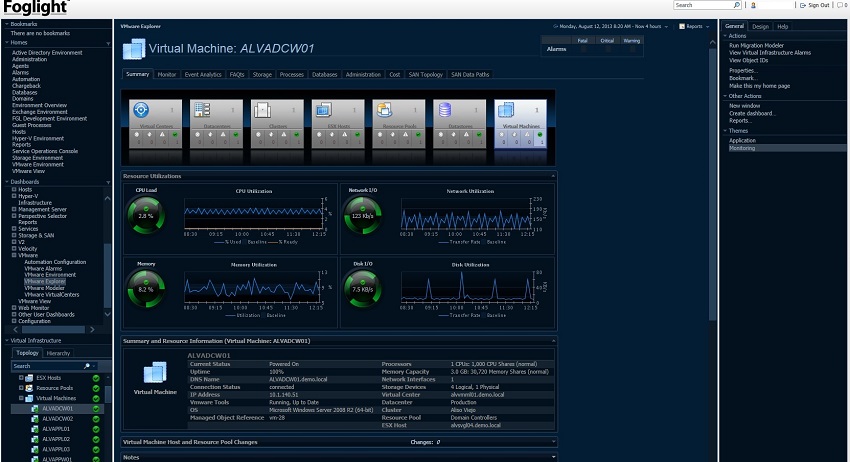Expand the ESX Hosts topology node
This screenshot has height=462, width=850.
point(21,378)
